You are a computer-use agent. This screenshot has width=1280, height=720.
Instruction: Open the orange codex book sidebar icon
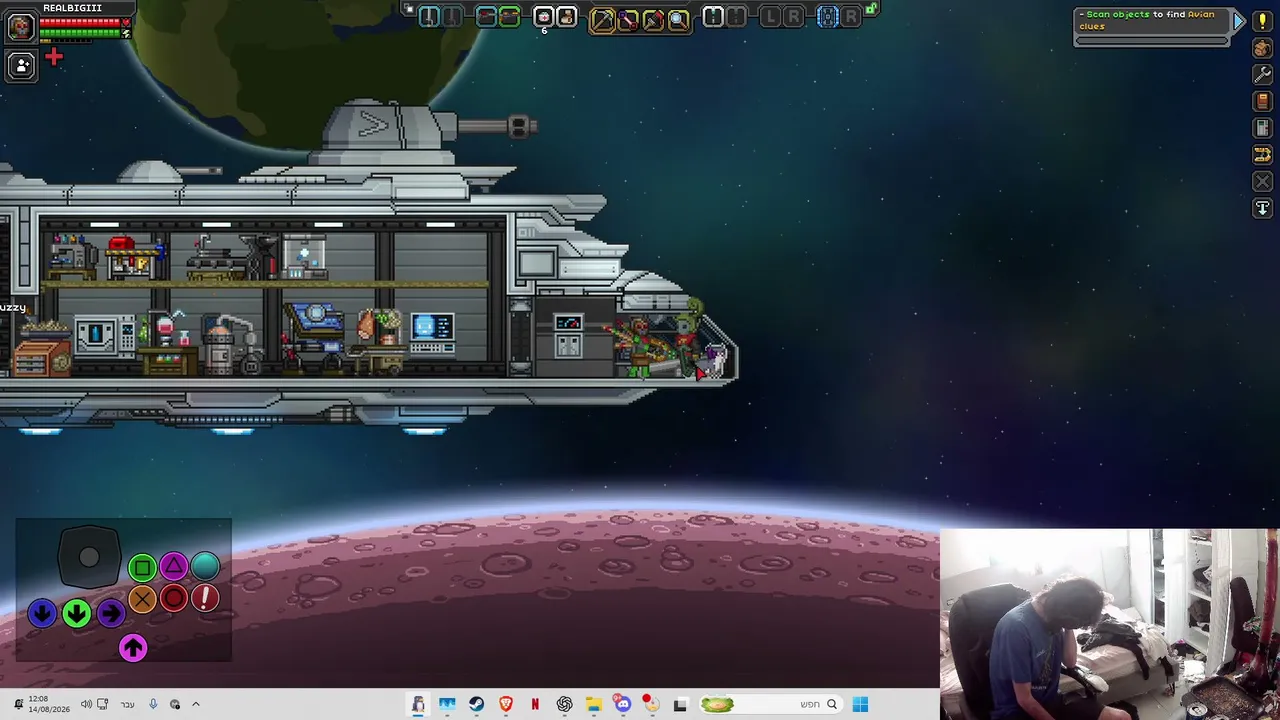tap(1262, 101)
